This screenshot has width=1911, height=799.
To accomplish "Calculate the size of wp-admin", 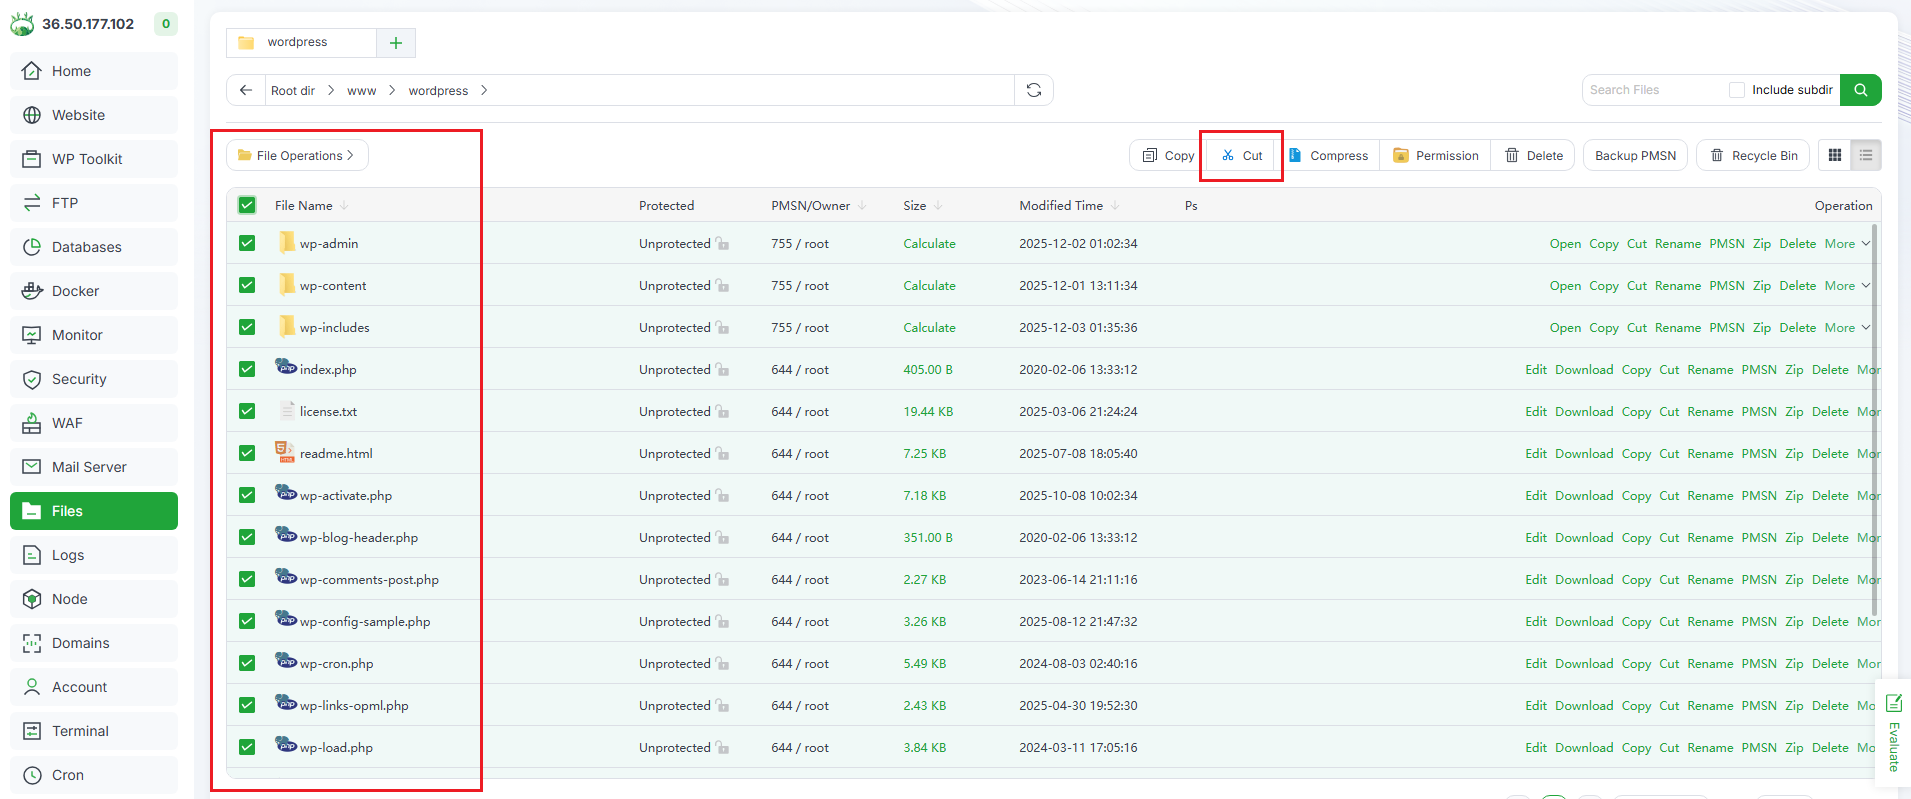I will tap(929, 243).
